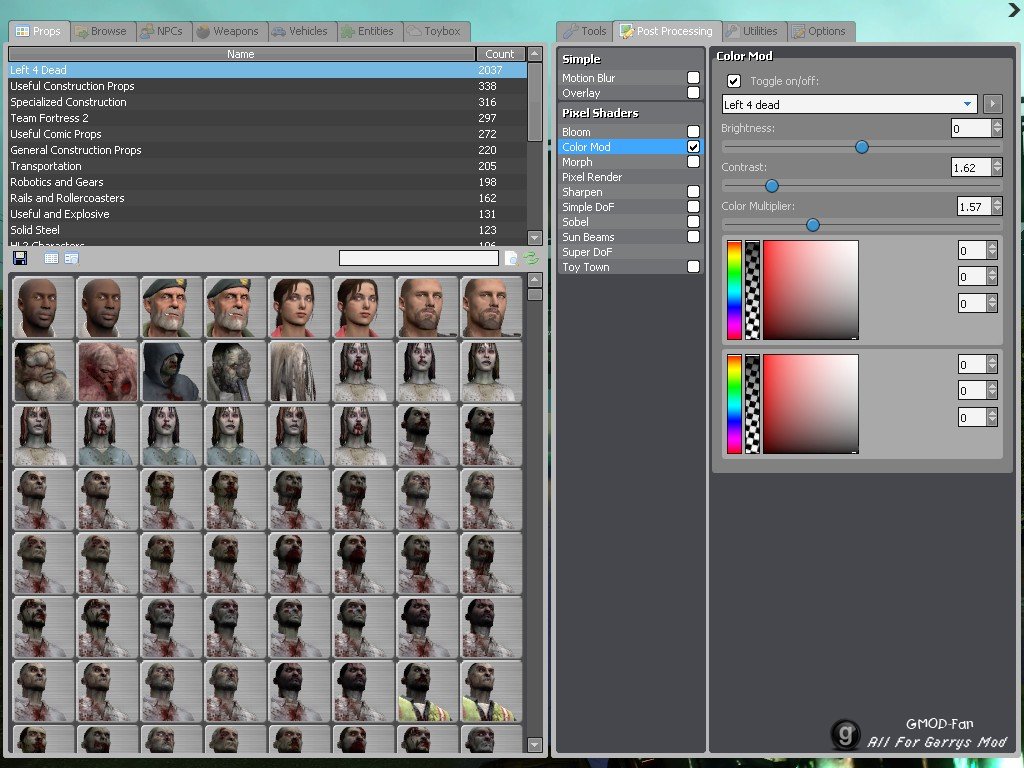Select the bloated Boomer spawn icon
This screenshot has height=768, width=1024.
tap(43, 371)
